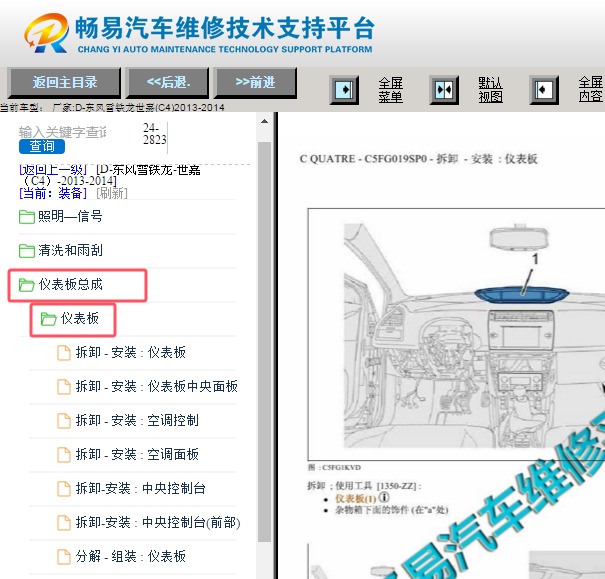Click document icon for 分解 - 组装 : 仪表板

click(x=64, y=557)
